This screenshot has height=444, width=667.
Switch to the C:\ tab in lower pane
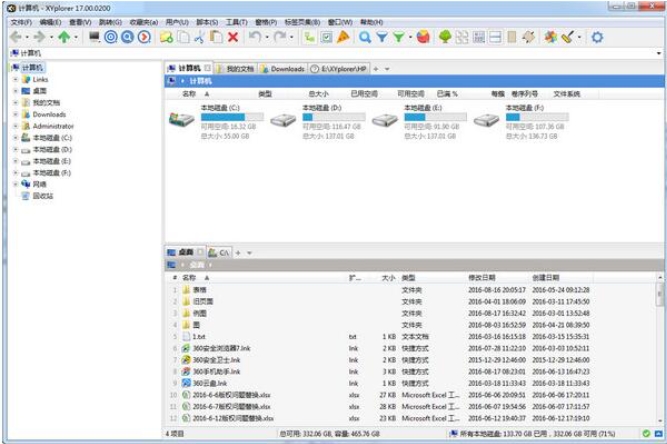tap(219, 253)
